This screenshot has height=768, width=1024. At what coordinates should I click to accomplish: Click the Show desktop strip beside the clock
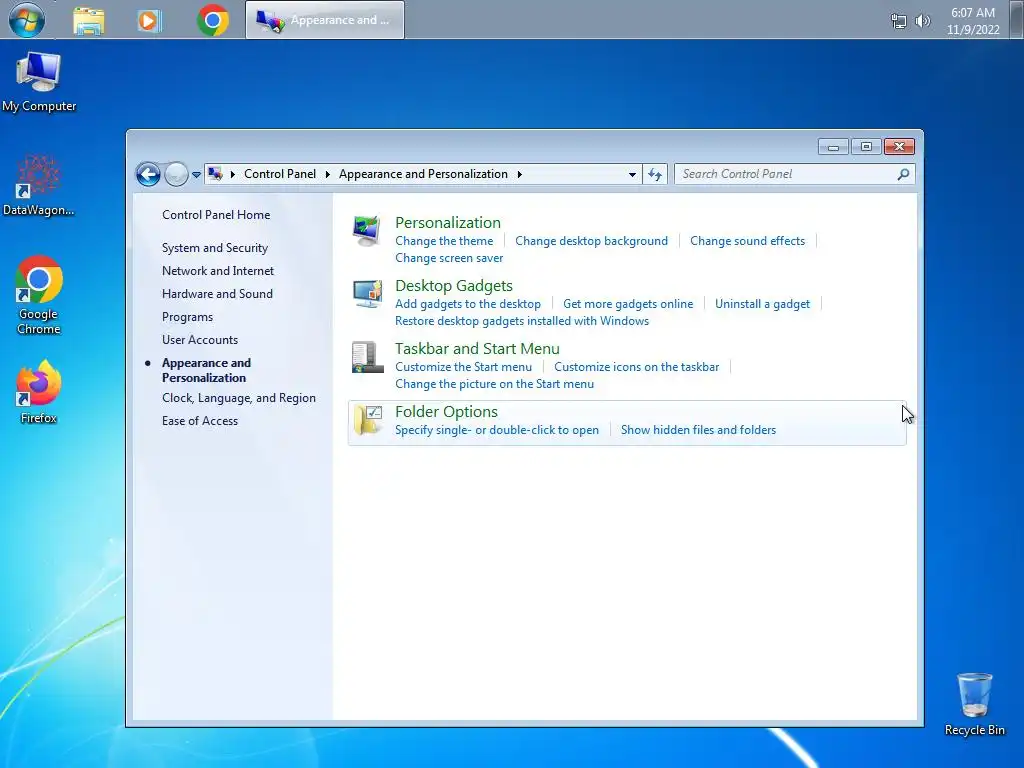tap(1016, 20)
